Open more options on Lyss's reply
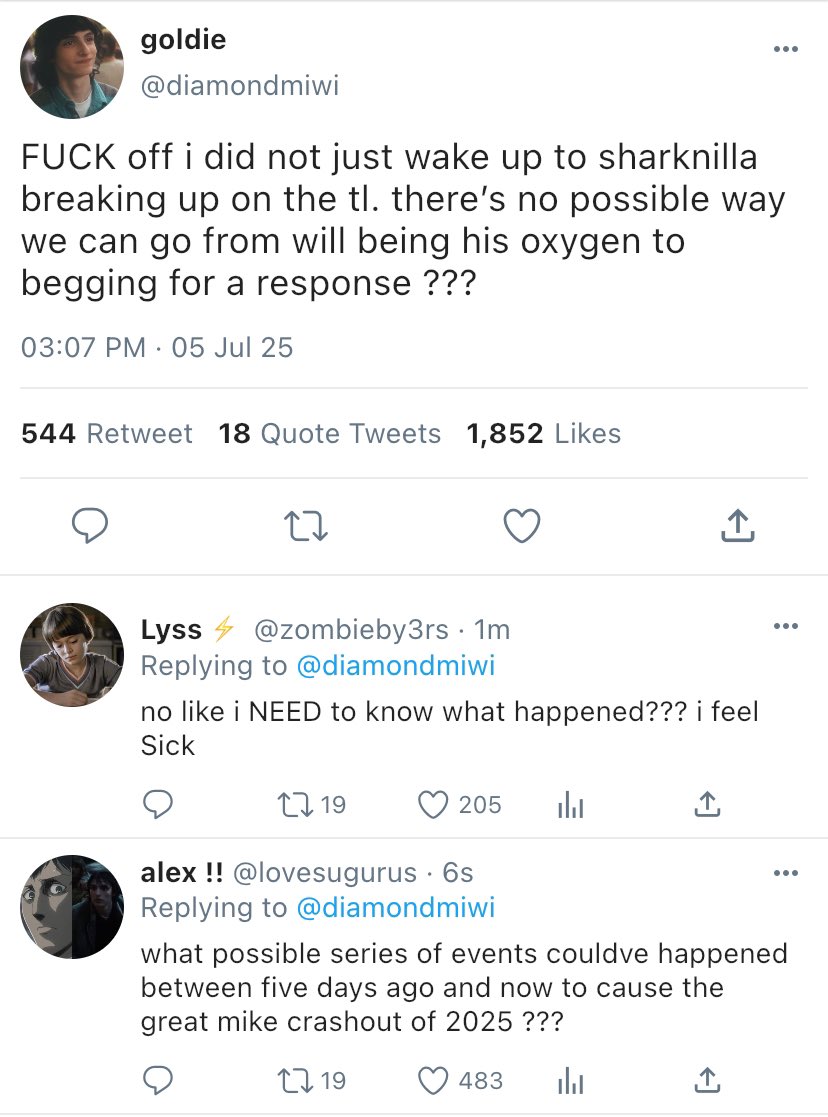The image size is (828, 1117). (785, 627)
